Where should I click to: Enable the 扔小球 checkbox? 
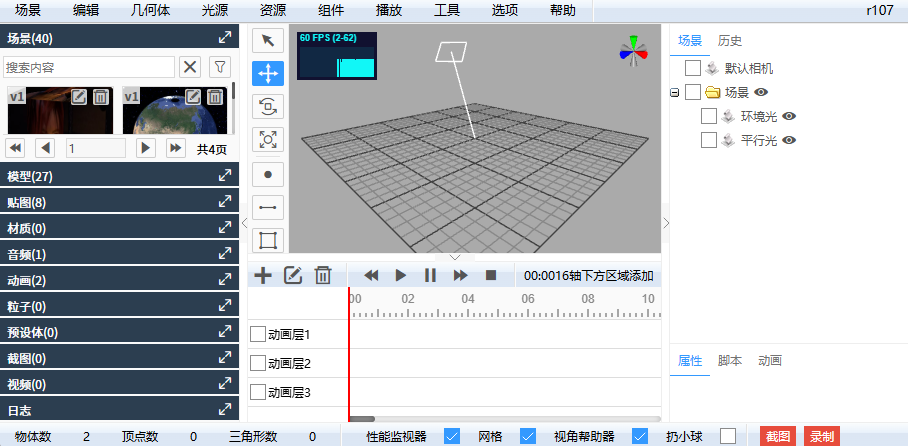tap(728, 436)
